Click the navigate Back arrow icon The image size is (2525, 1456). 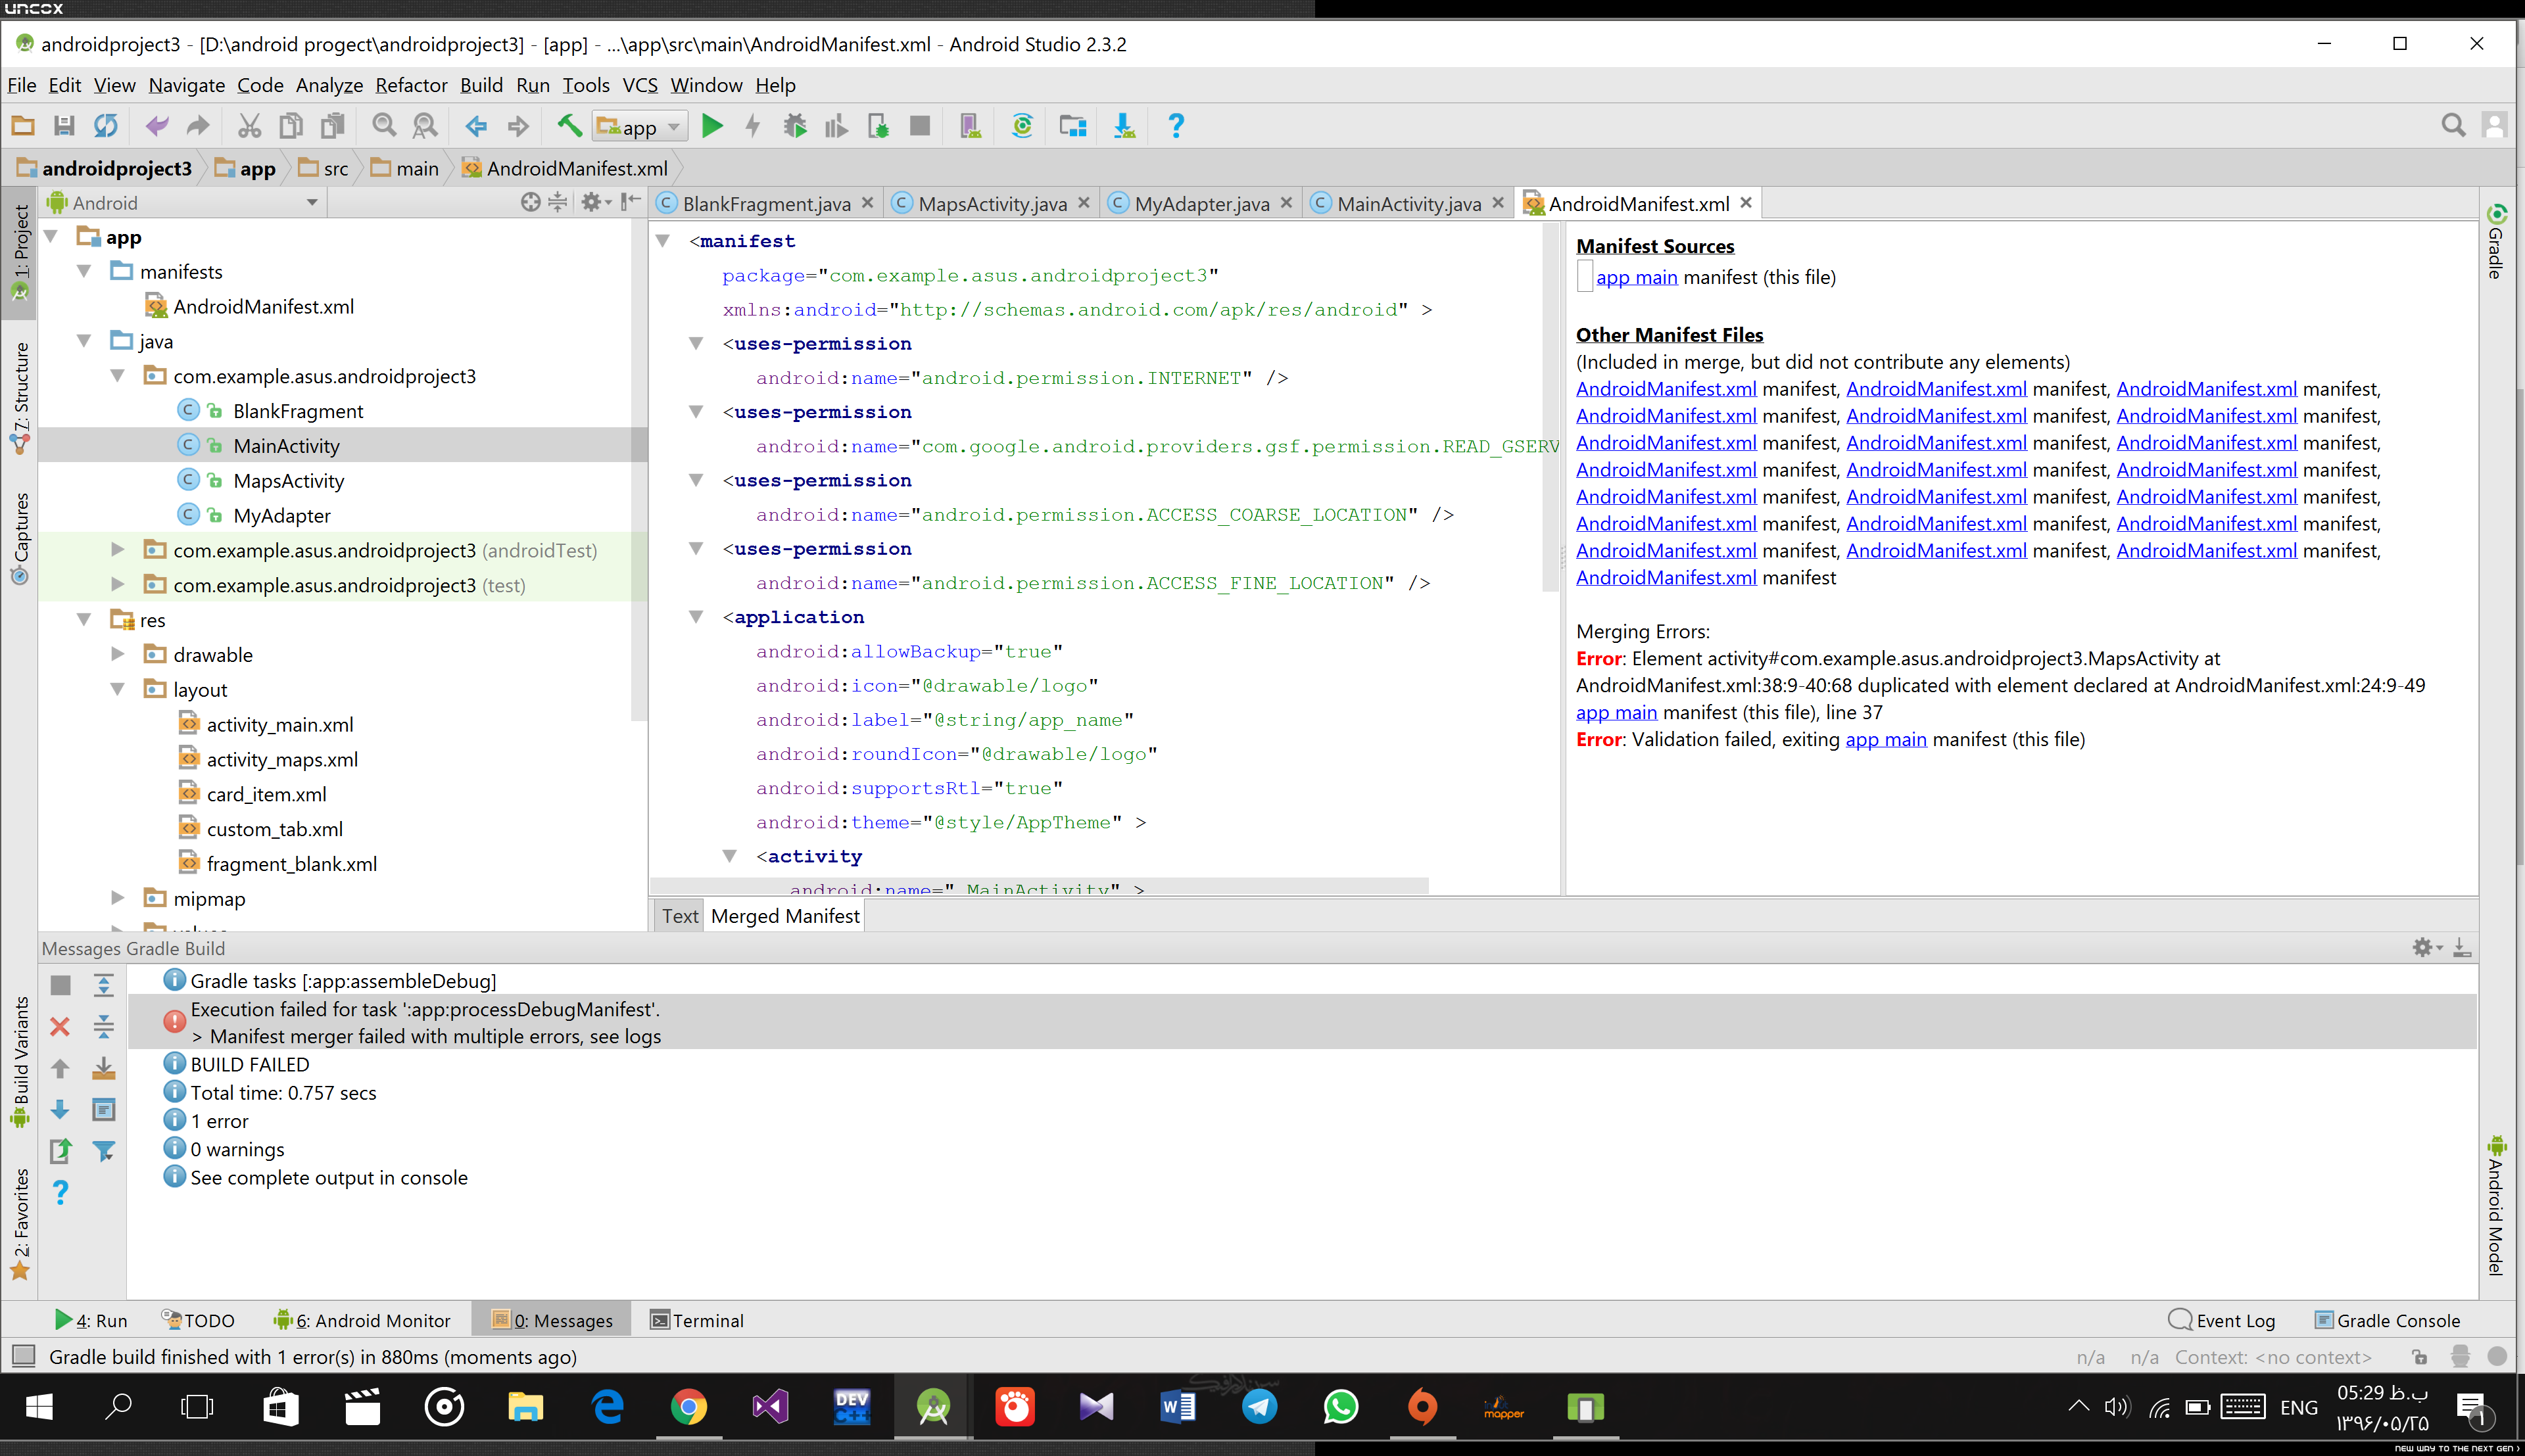pyautogui.click(x=476, y=126)
